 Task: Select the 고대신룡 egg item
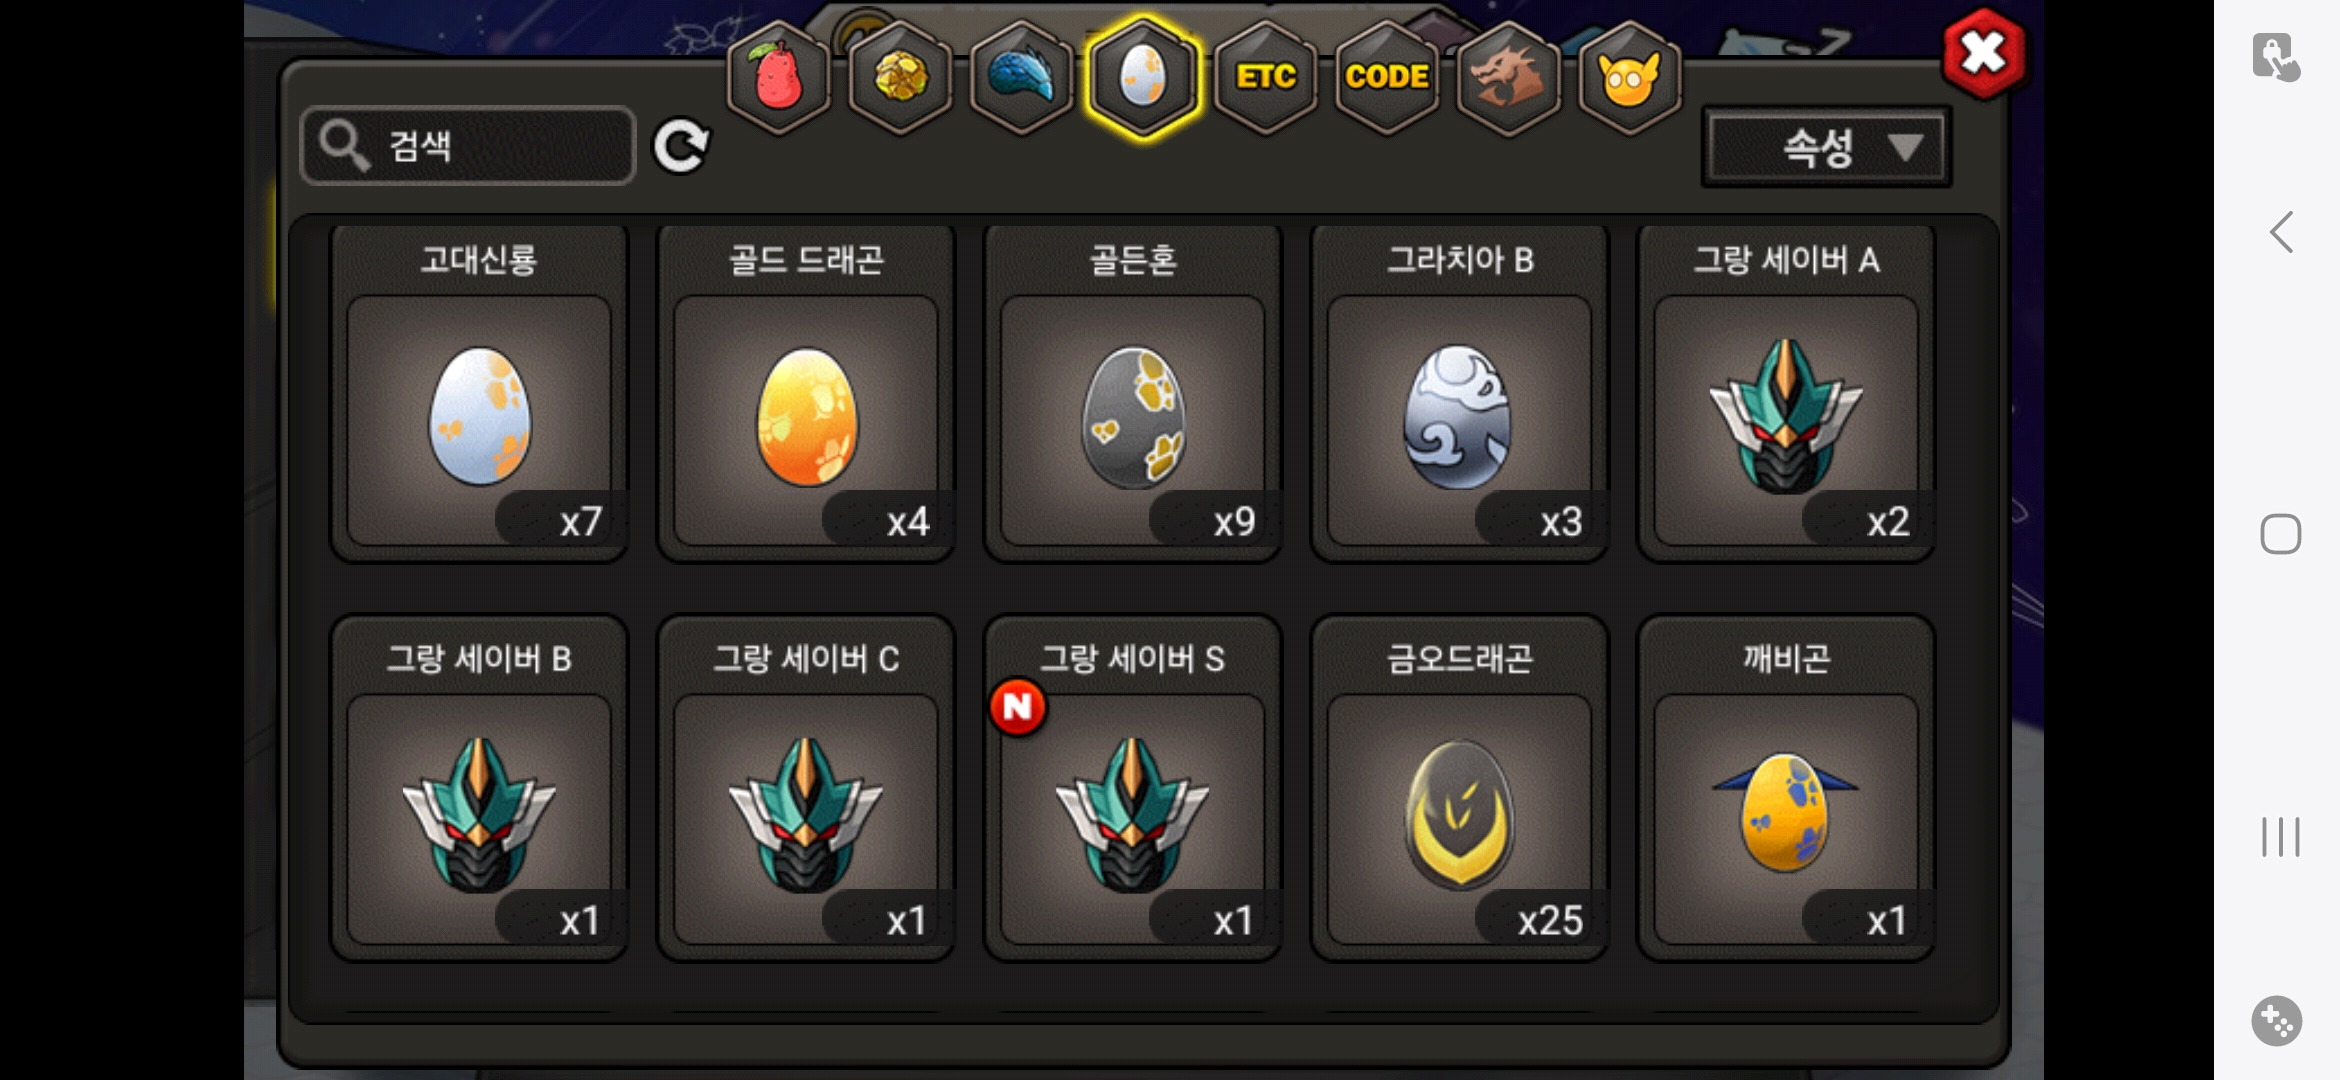pyautogui.click(x=479, y=393)
